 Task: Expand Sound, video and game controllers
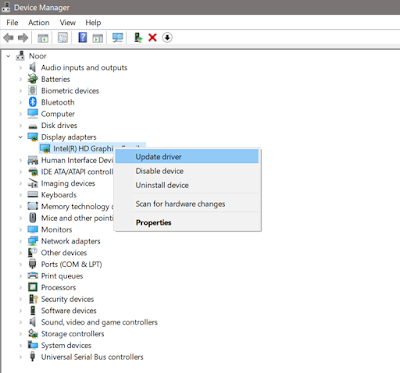pyautogui.click(x=20, y=322)
